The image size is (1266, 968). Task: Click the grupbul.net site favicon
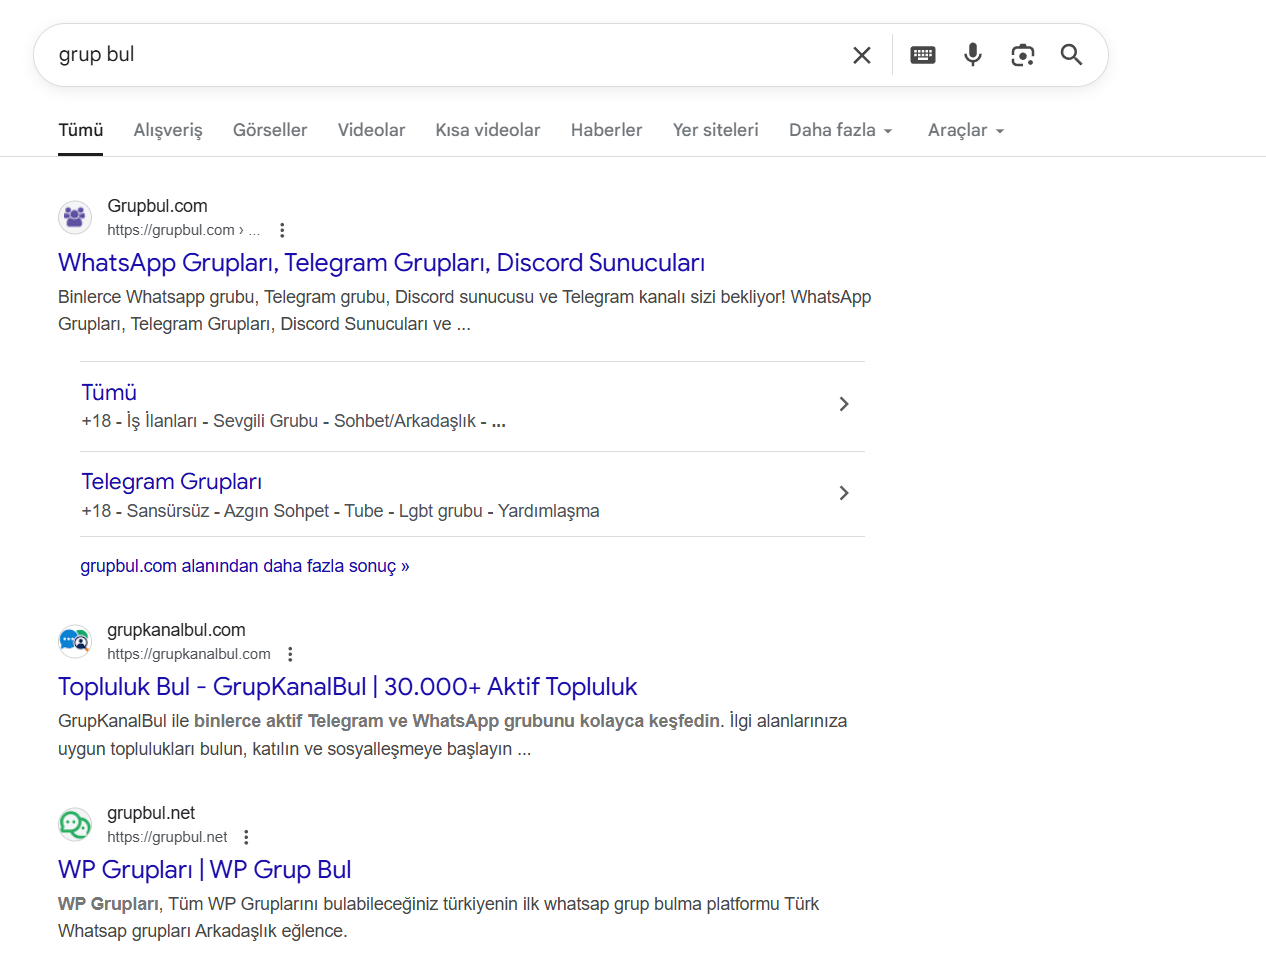click(75, 824)
